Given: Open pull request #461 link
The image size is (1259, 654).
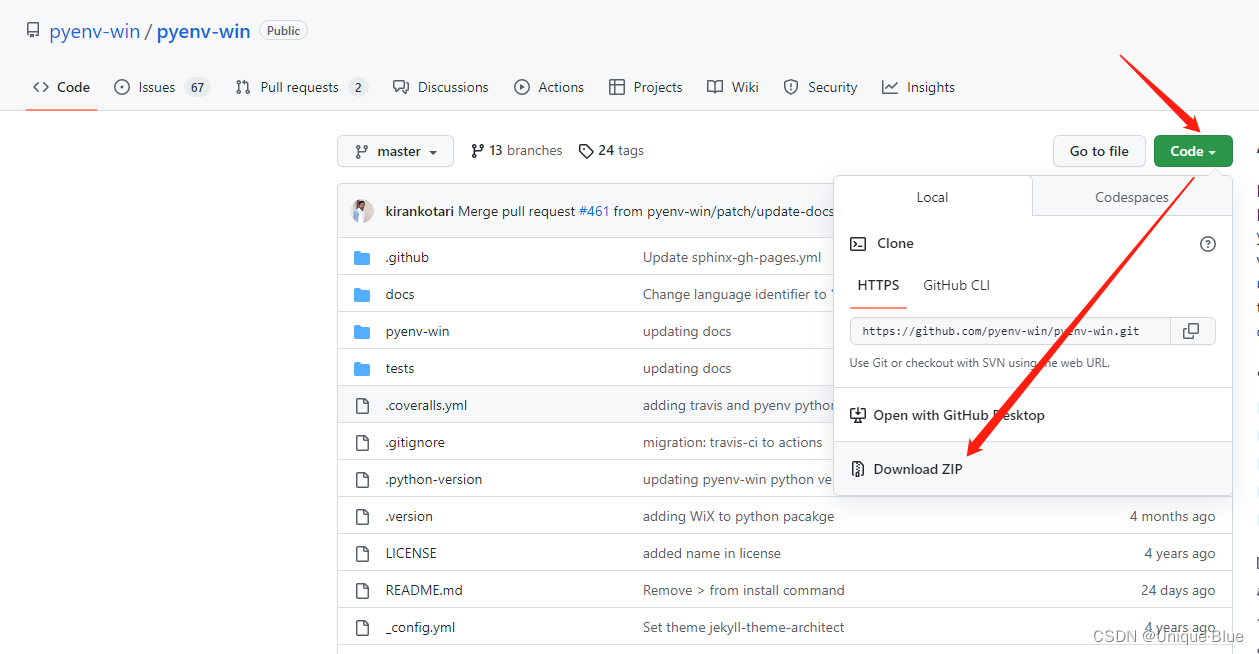Looking at the screenshot, I should pos(594,211).
